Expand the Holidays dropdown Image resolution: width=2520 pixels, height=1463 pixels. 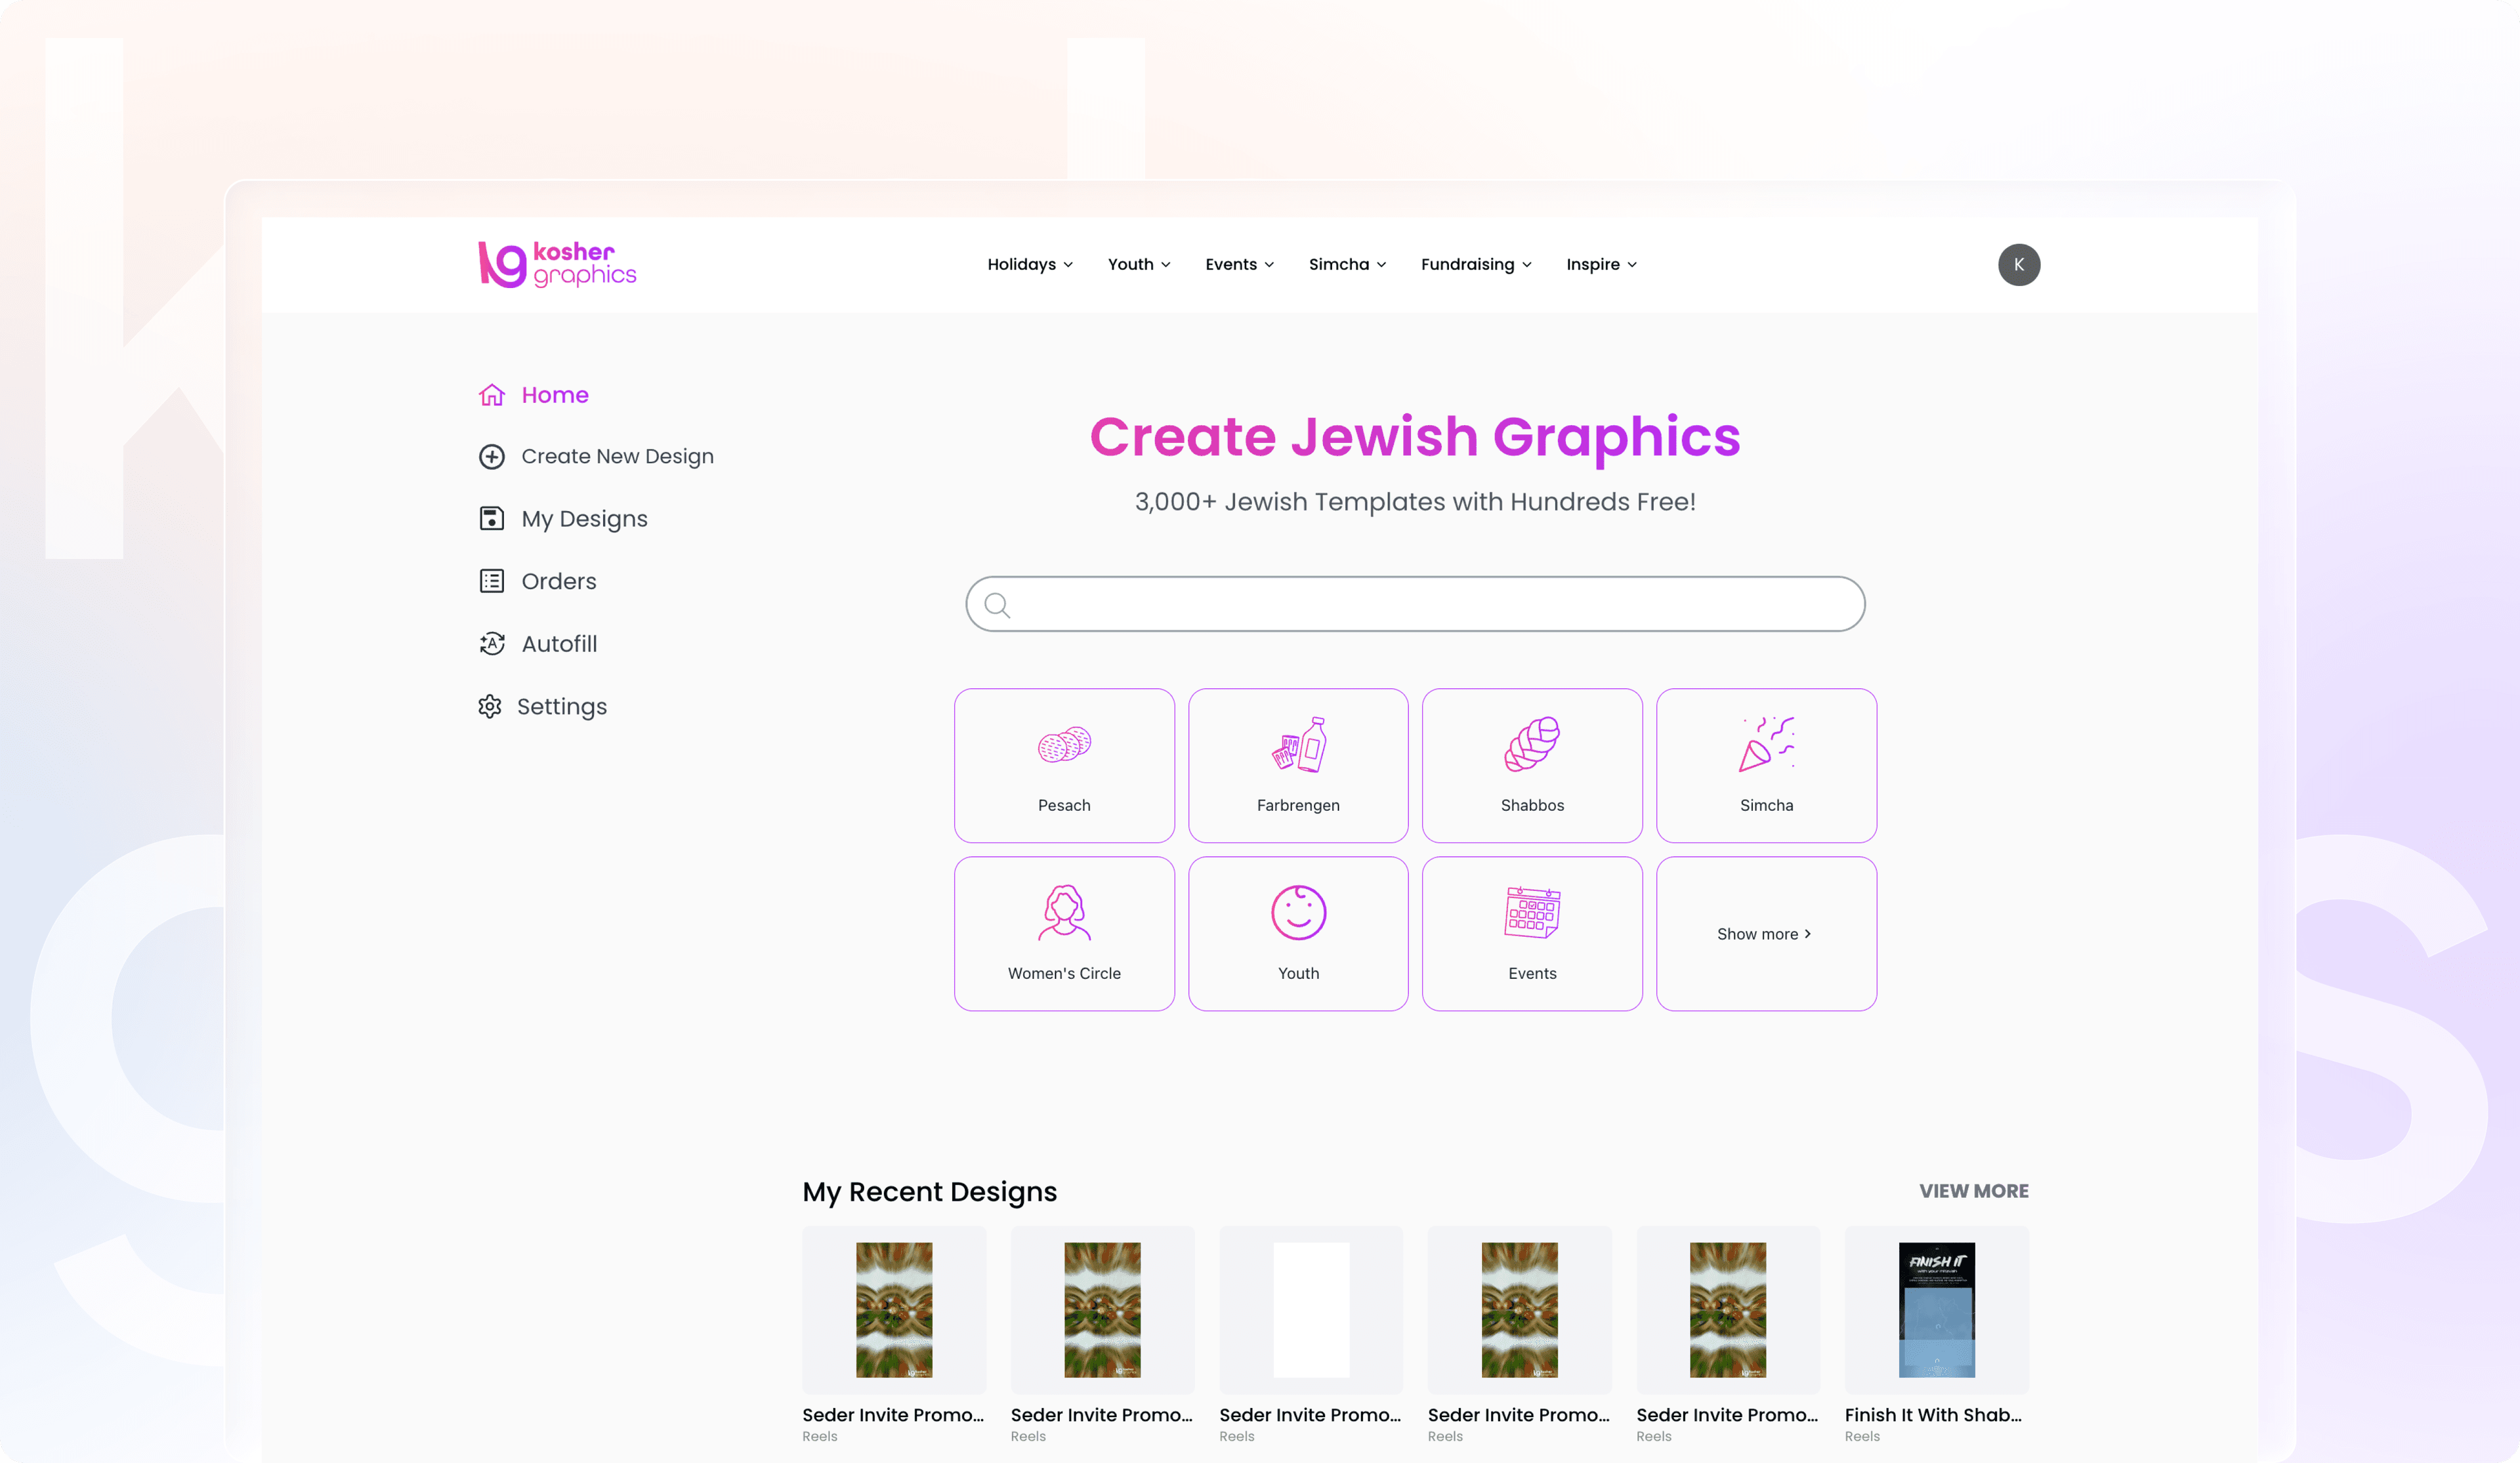click(x=1029, y=264)
